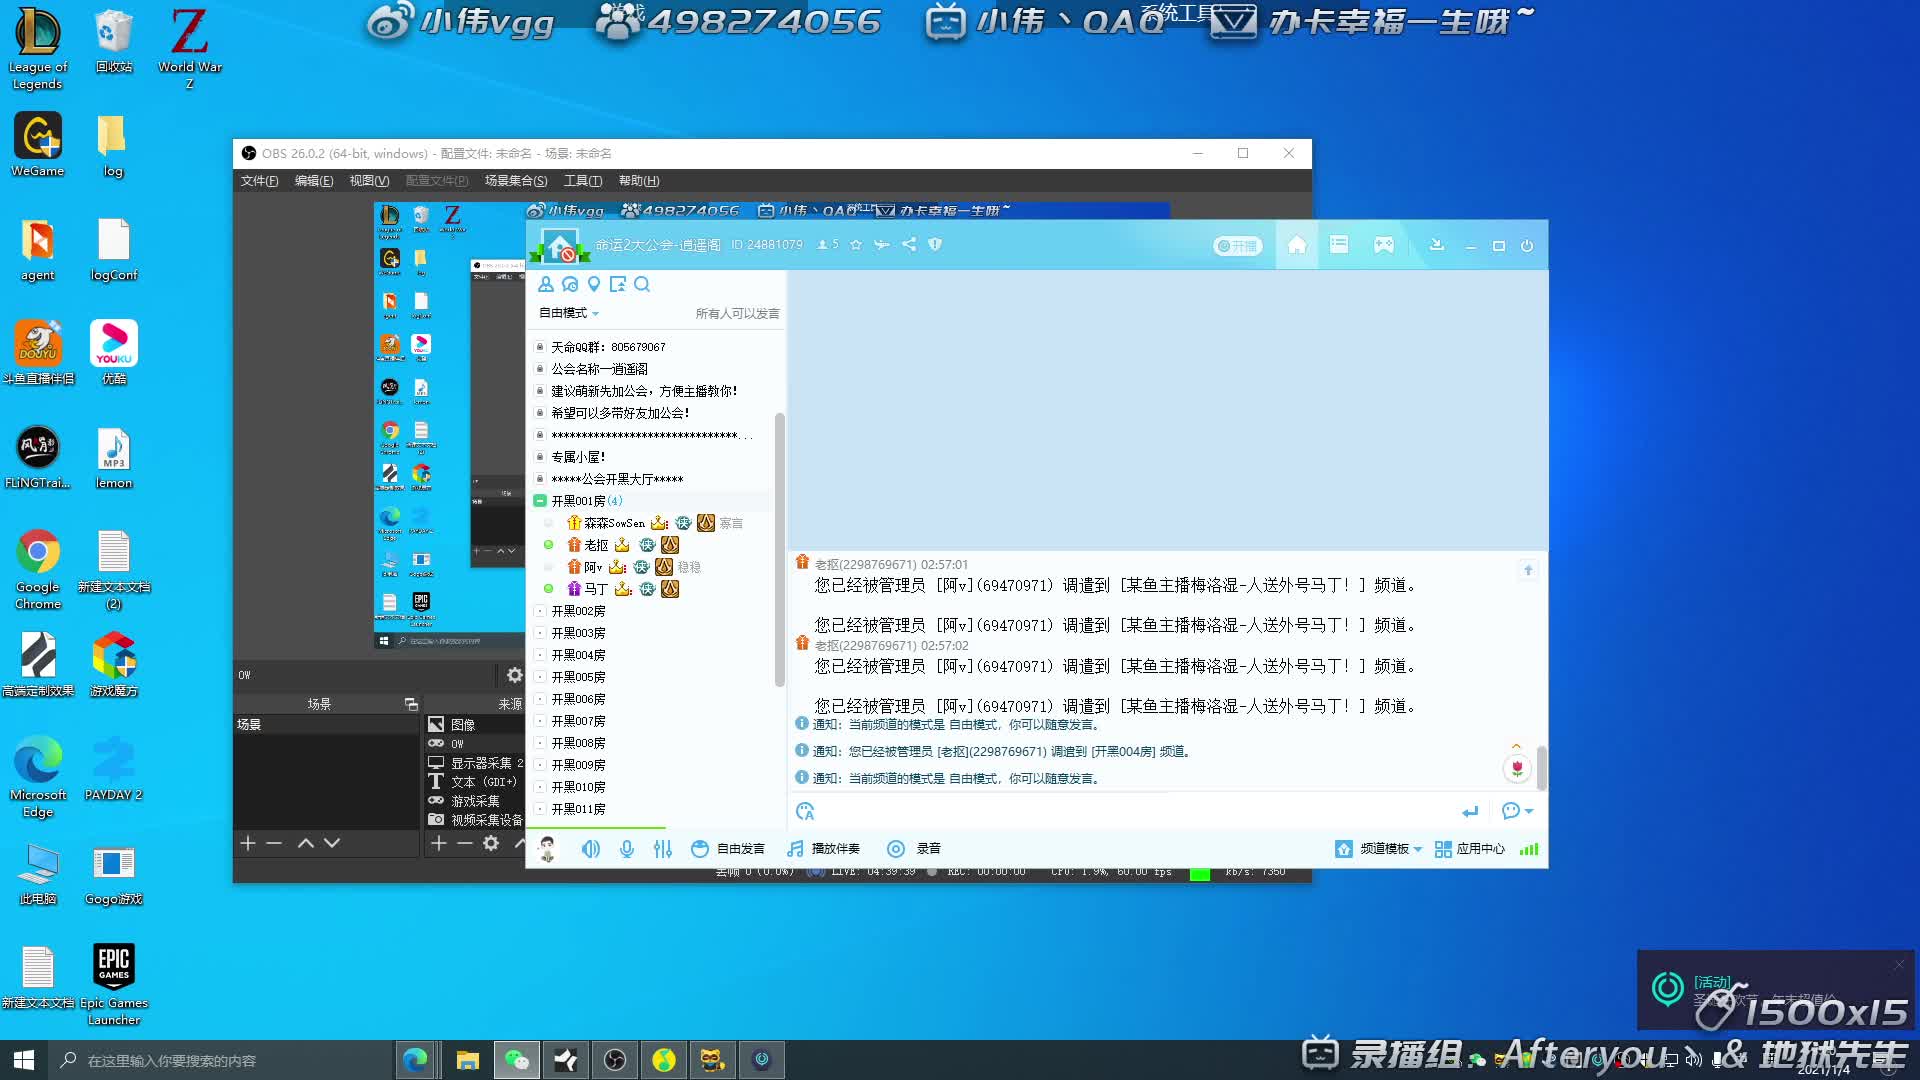Open File Explorer from the taskbar
1920x1080 pixels.
[x=467, y=1060]
